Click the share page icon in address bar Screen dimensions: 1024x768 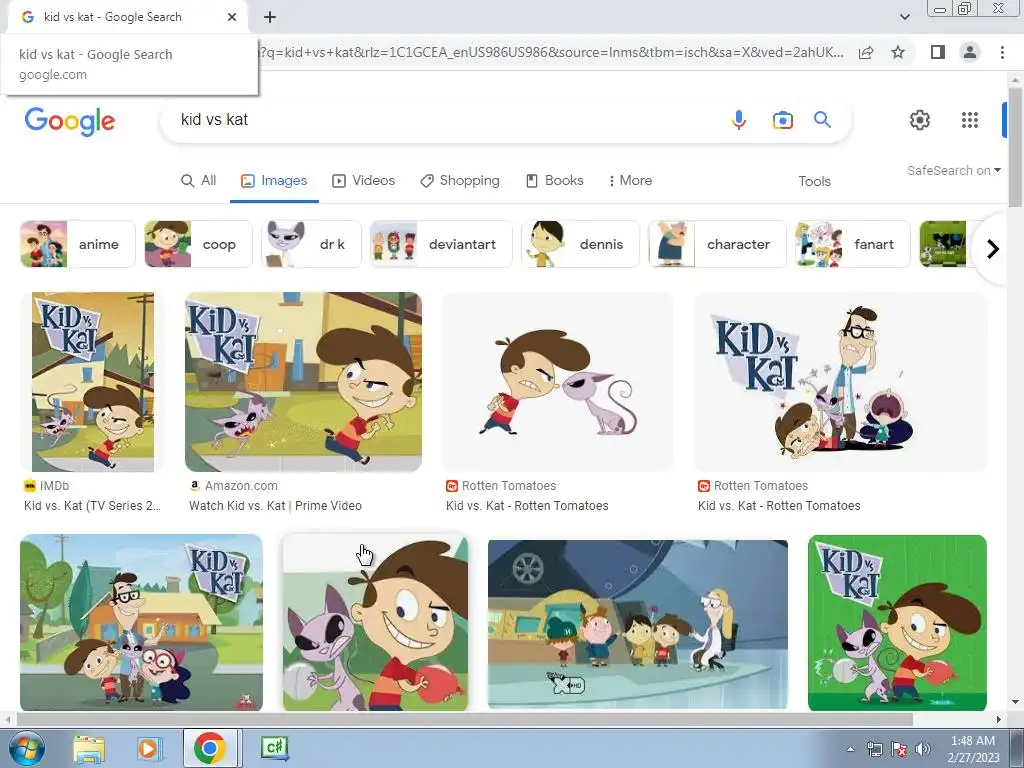[866, 52]
